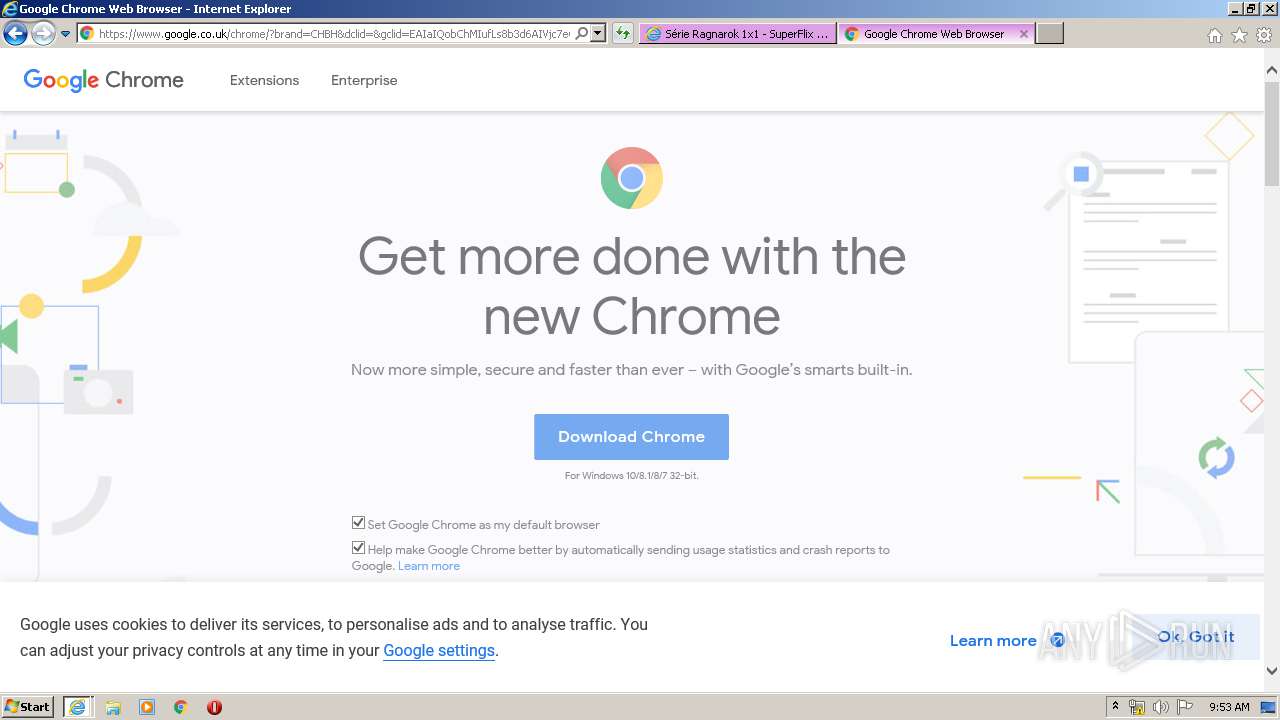Open the Favorites star icon
Screen dimensions: 1280x720
(1239, 35)
